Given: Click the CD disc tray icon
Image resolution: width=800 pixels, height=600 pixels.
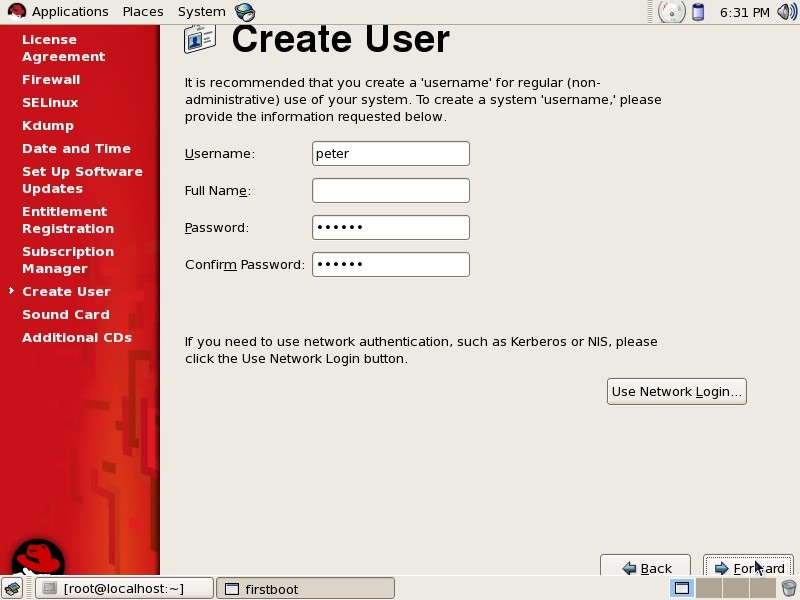Looking at the screenshot, I should click(x=671, y=12).
